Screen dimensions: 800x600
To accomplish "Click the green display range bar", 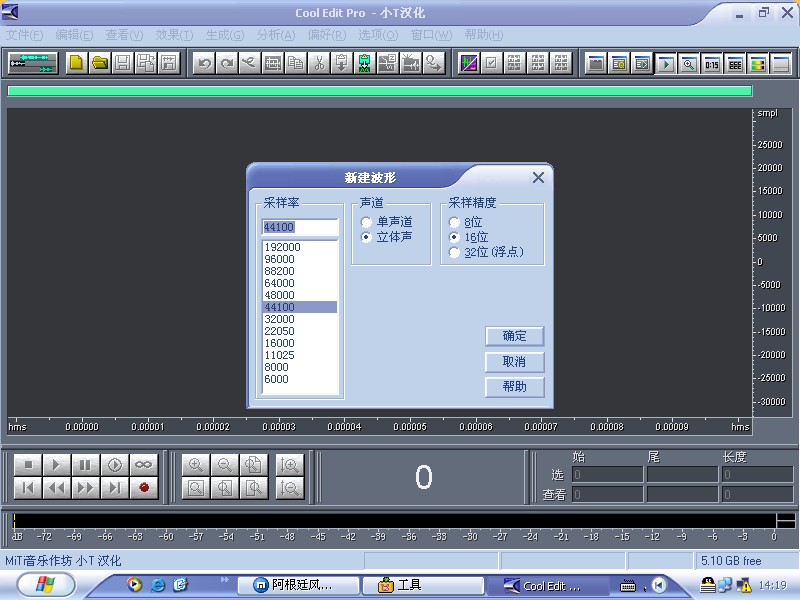I will click(x=380, y=91).
